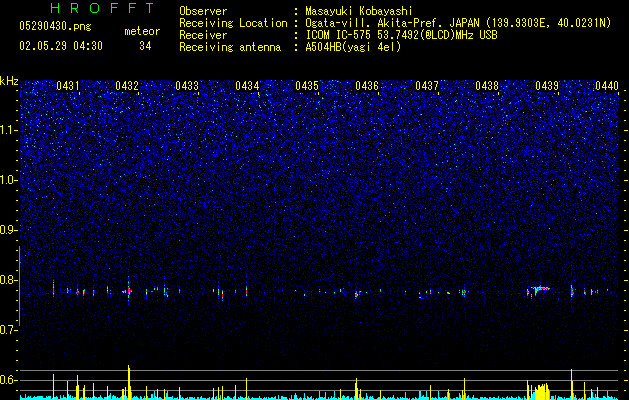Screen dimensions: 629x400
Task: Click the meteor count value 34
Action: pos(145,46)
